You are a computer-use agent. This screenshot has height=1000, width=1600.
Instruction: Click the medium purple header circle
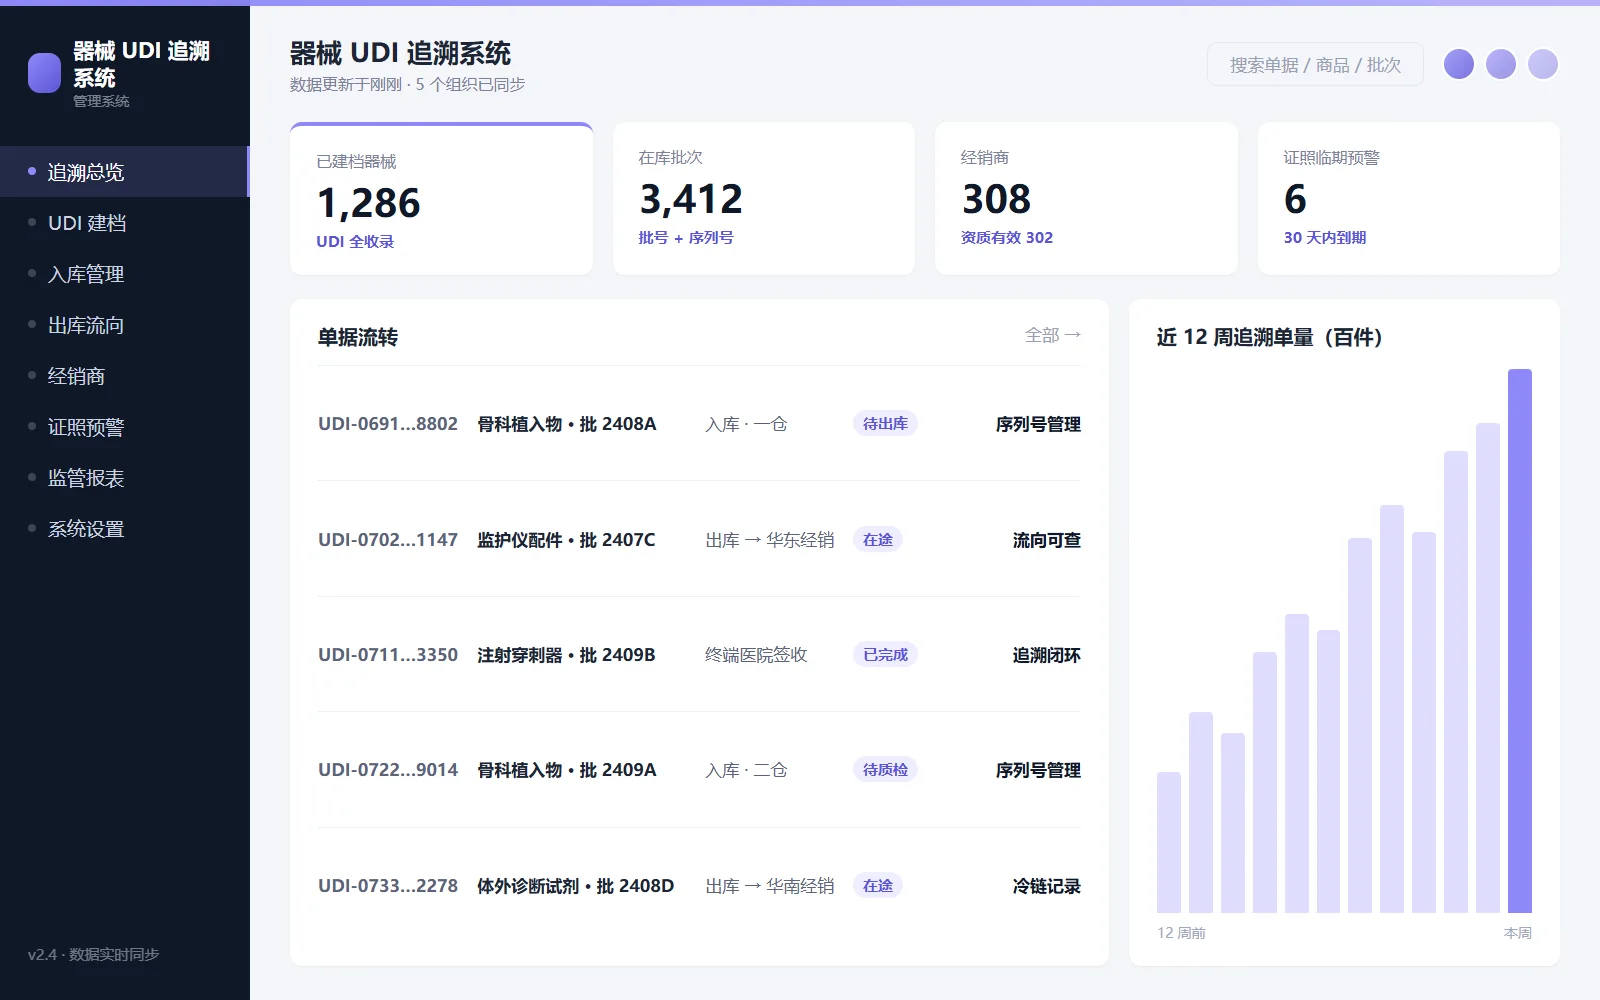[1501, 64]
